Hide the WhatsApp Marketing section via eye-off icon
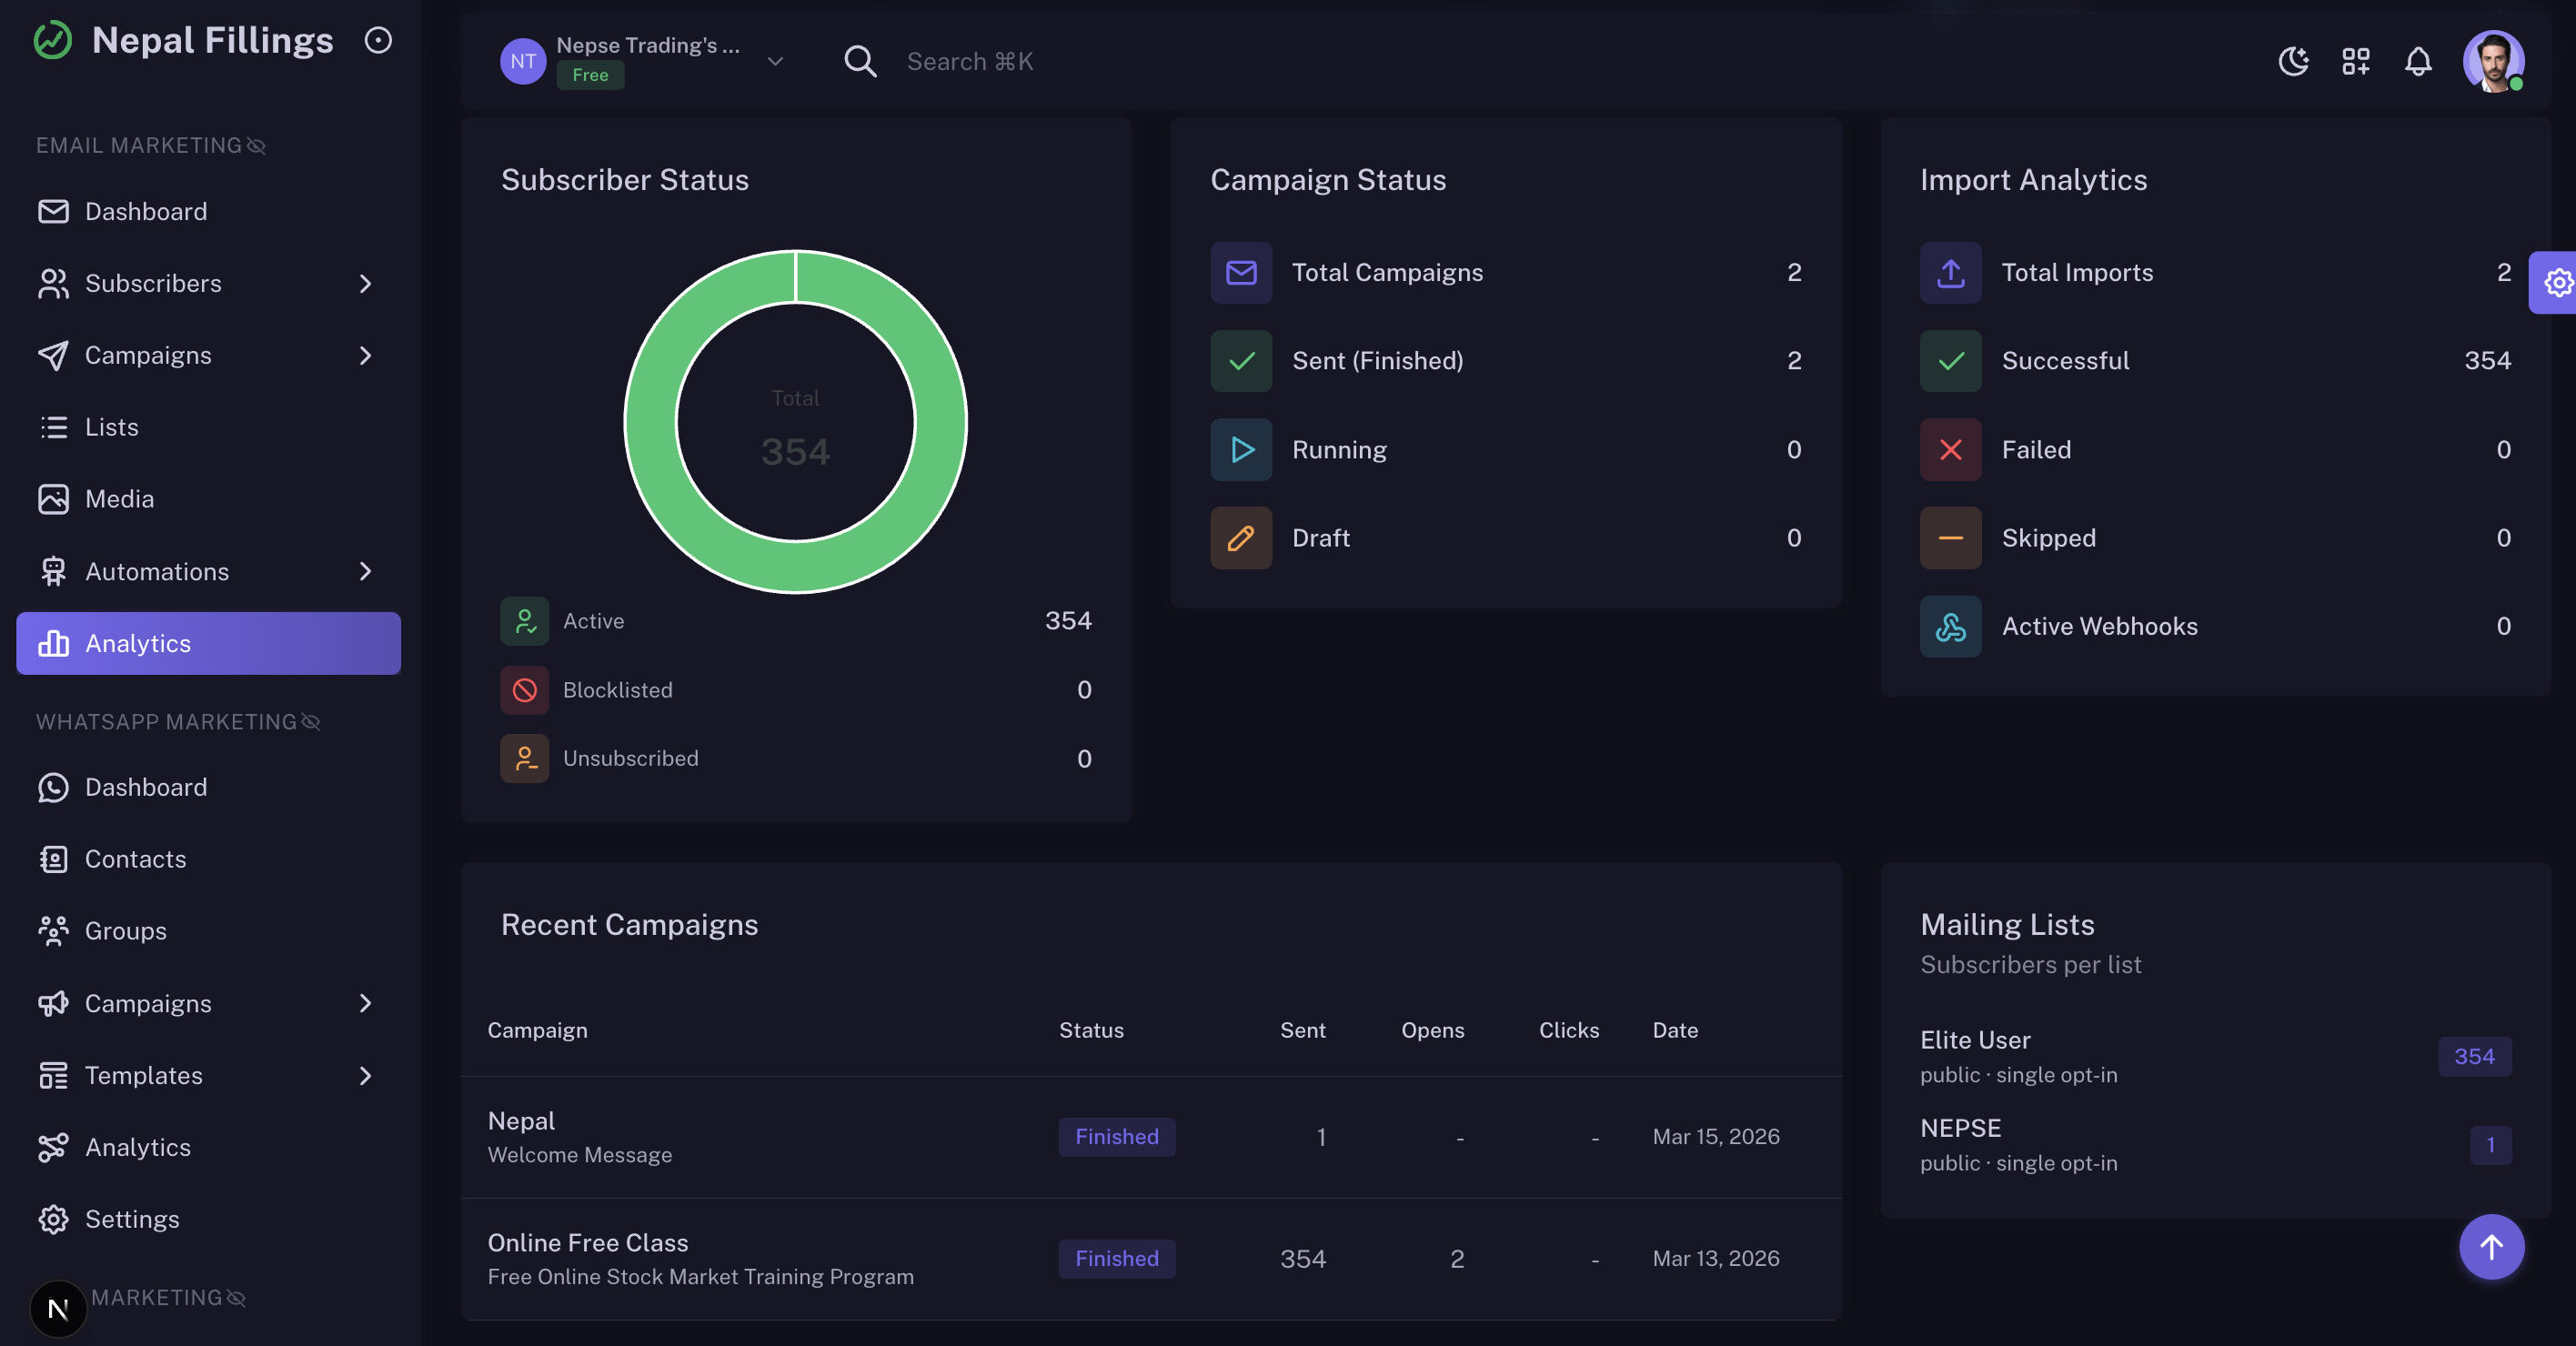 pos(311,722)
